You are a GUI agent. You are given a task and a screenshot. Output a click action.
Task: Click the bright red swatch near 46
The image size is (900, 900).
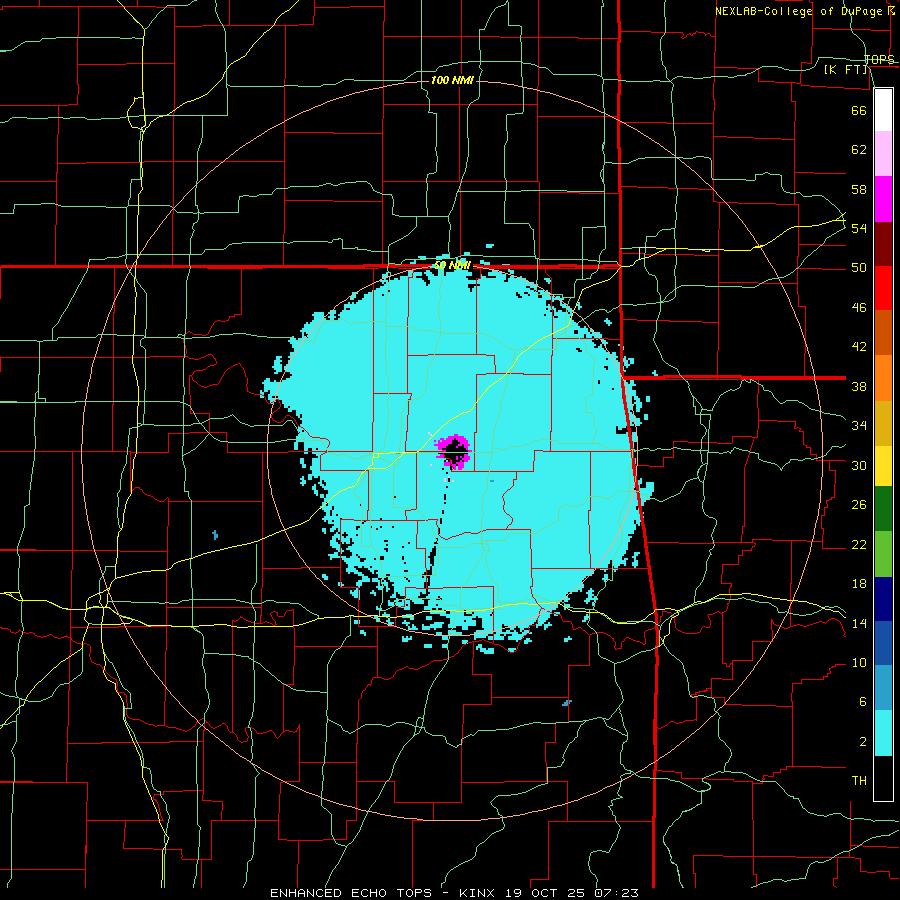883,289
